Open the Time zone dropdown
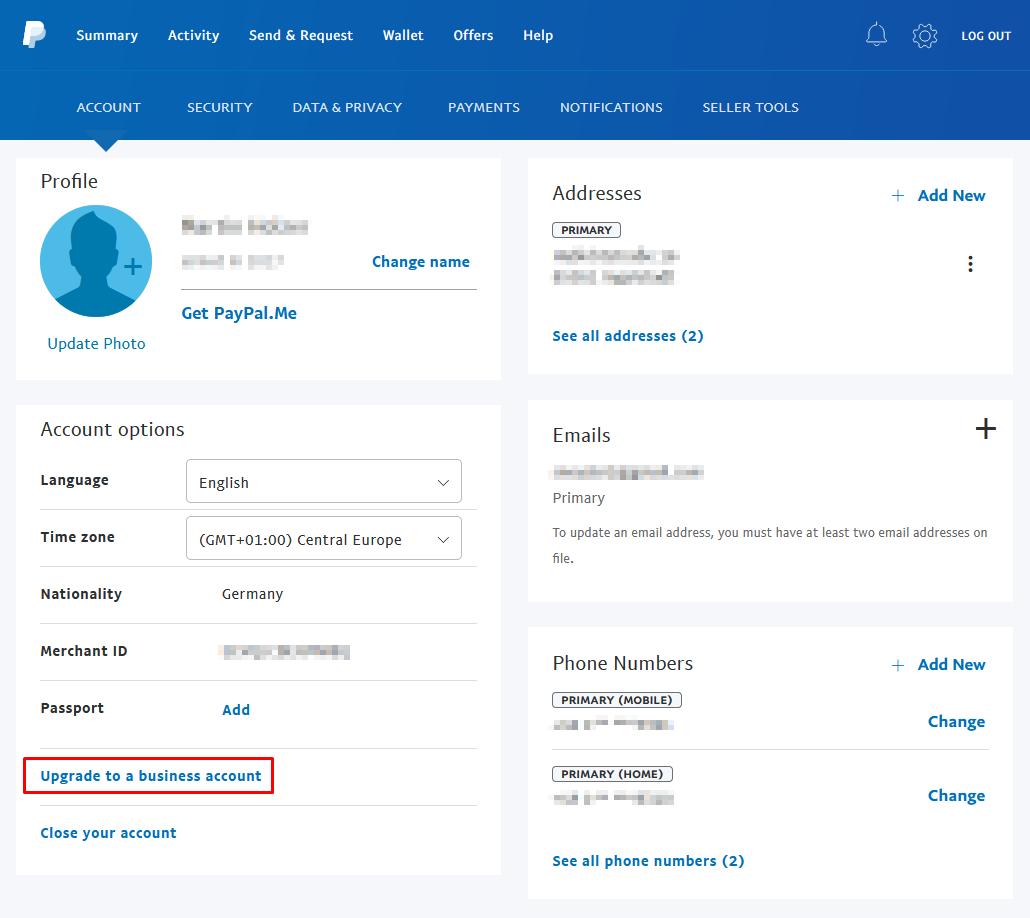Screen dimensions: 1030x918 pos(324,538)
